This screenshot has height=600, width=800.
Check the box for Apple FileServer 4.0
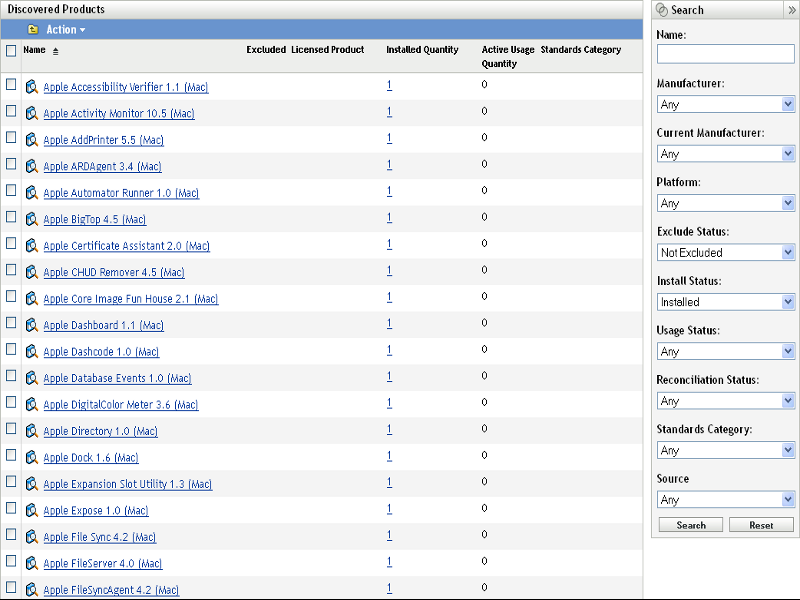coord(11,561)
